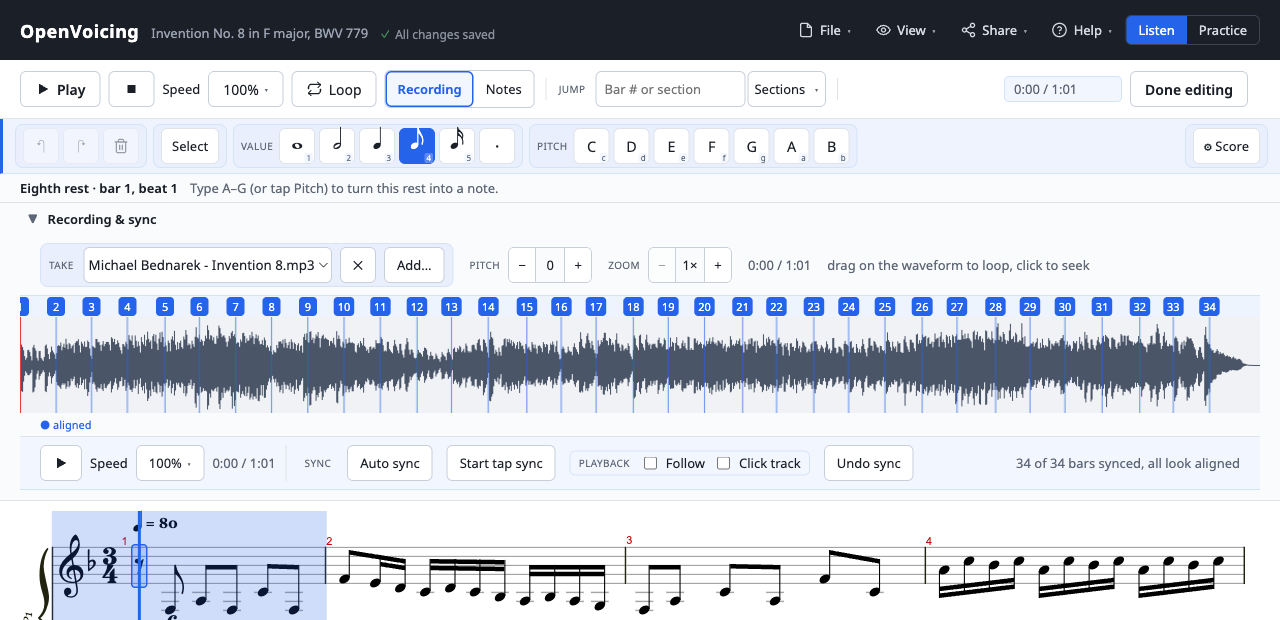1280x620 pixels.
Task: Click the selected eighth rest in bar 1
Action: tap(140, 567)
